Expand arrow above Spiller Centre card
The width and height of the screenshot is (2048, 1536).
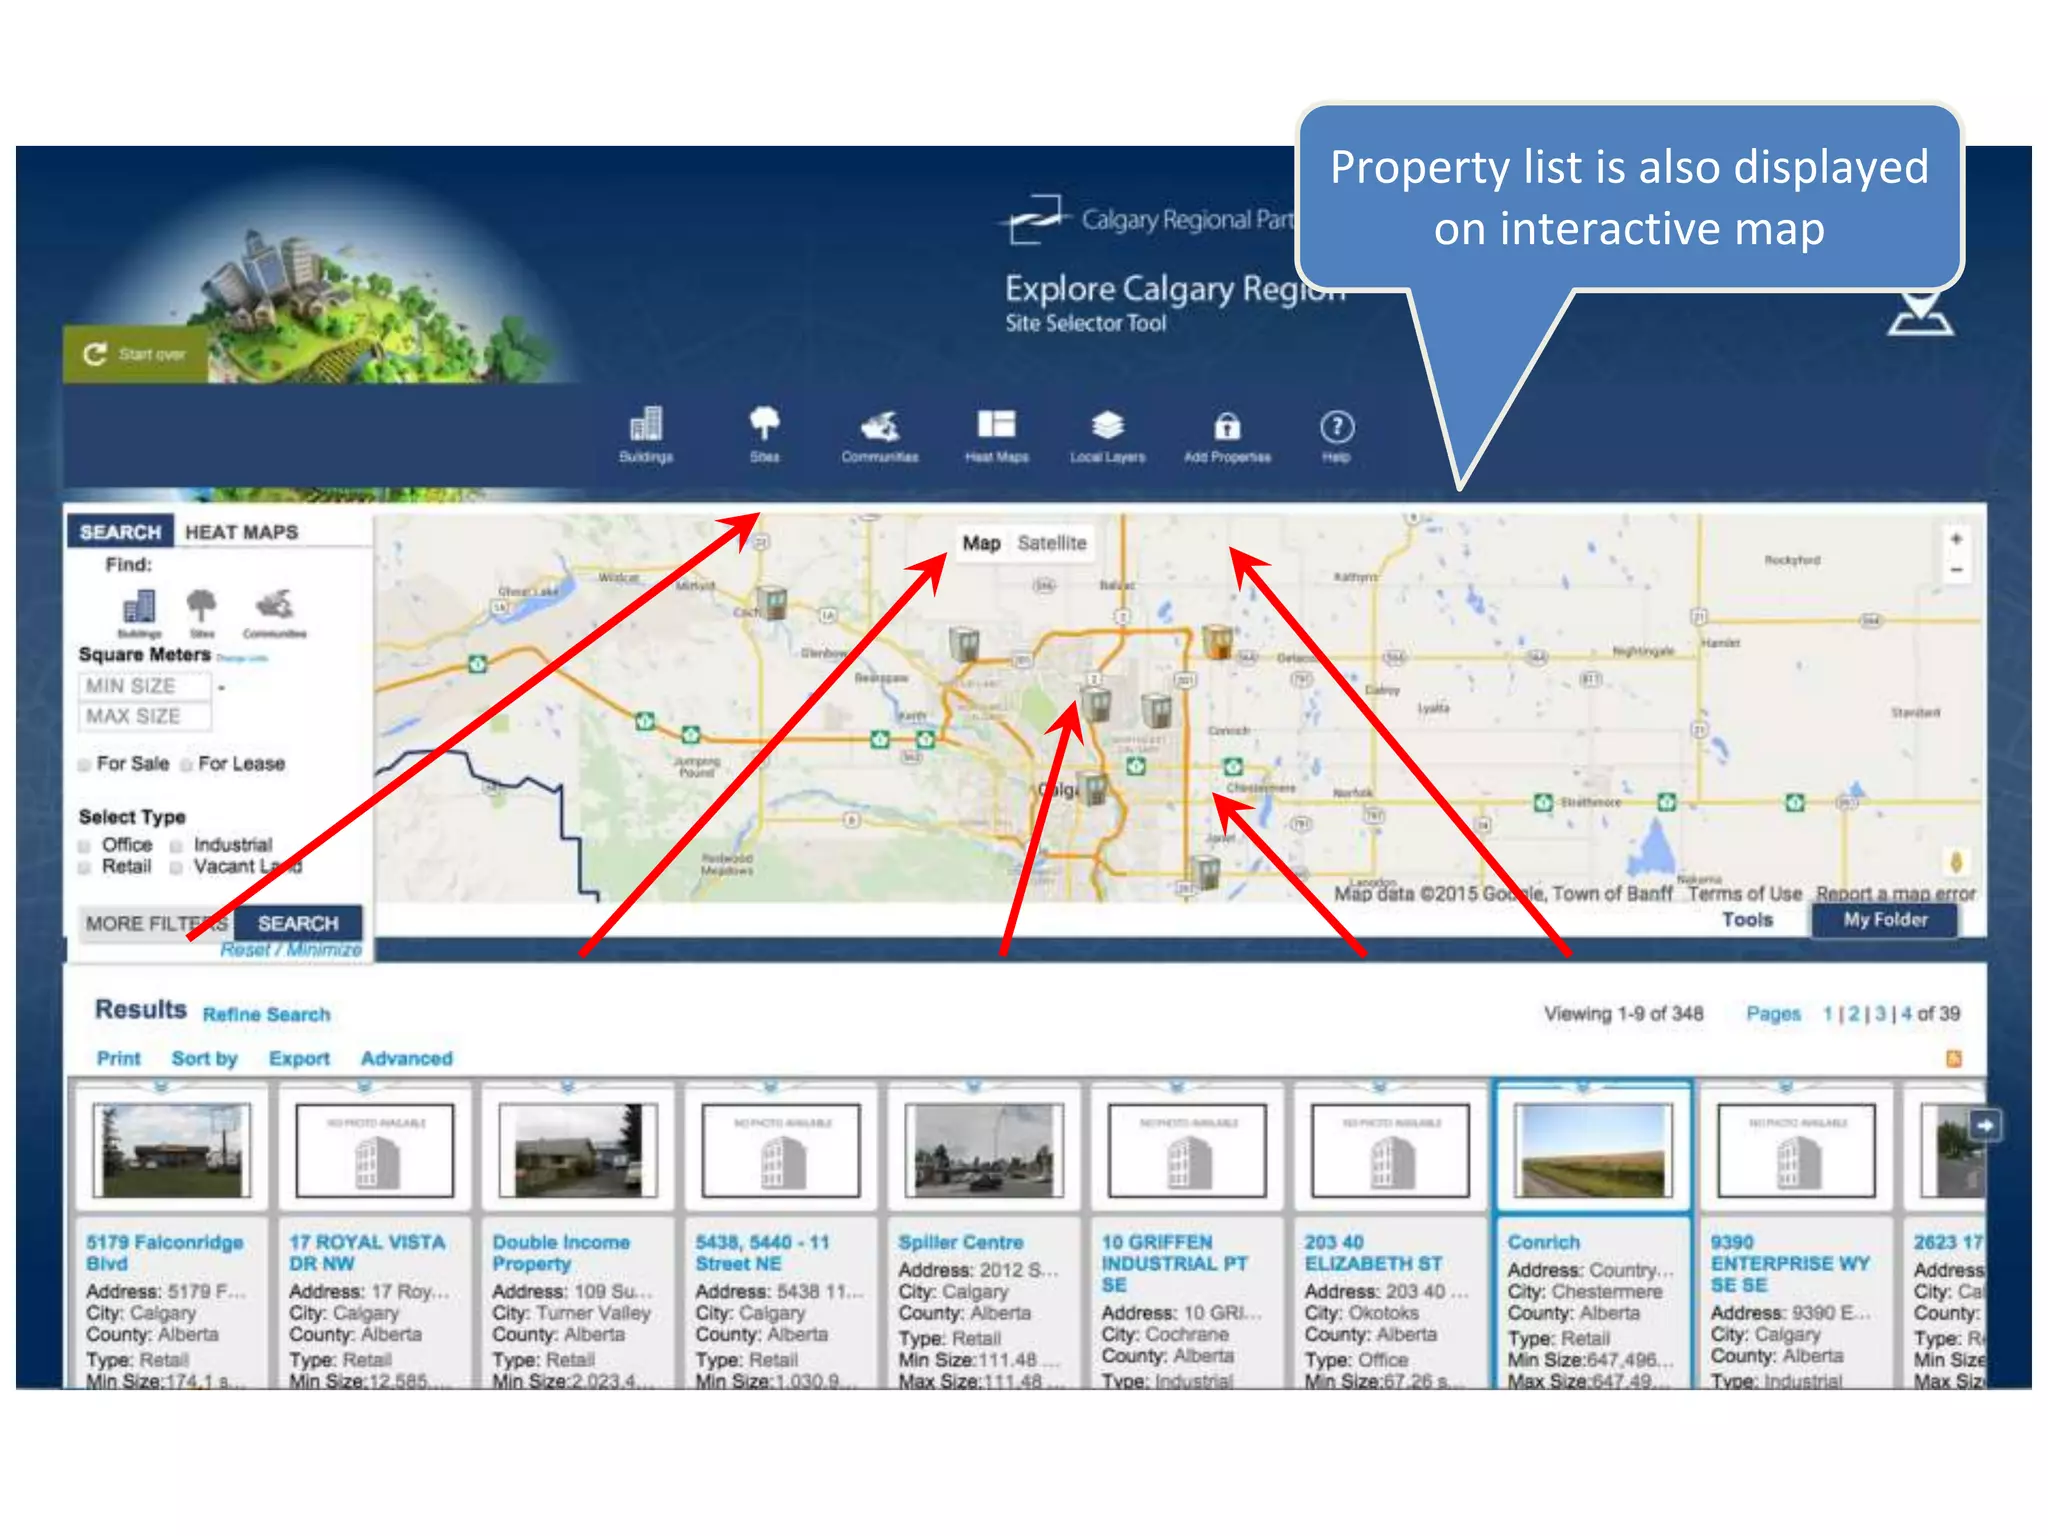[x=973, y=1086]
